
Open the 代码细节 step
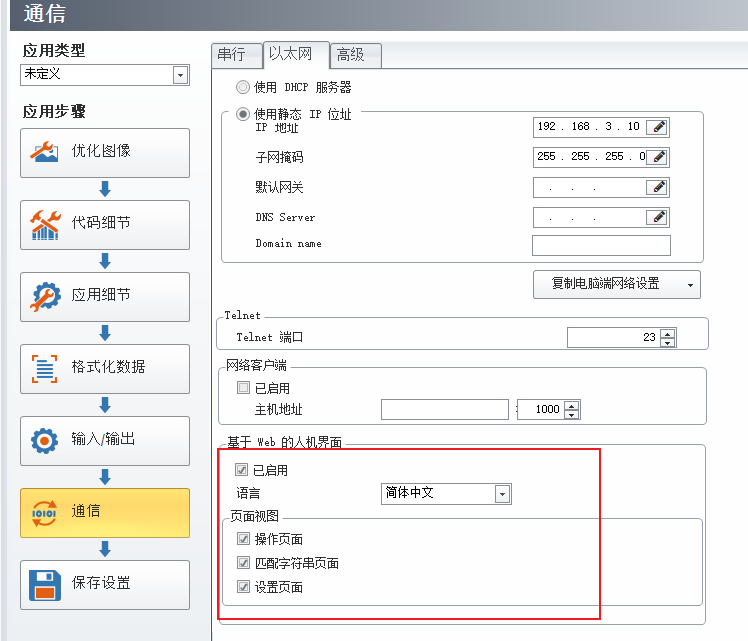click(105, 225)
